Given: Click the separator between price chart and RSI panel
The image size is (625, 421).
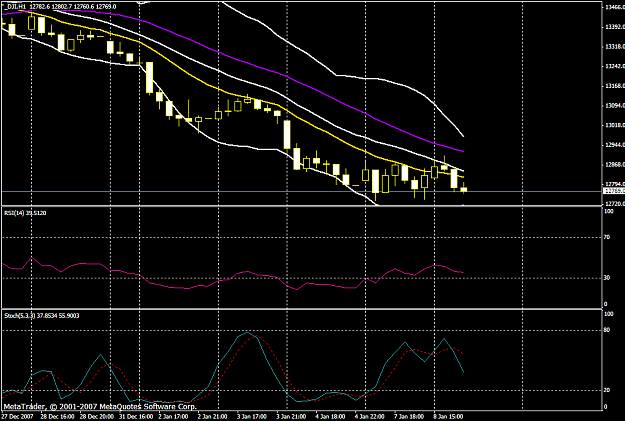Looking at the screenshot, I should [x=301, y=206].
